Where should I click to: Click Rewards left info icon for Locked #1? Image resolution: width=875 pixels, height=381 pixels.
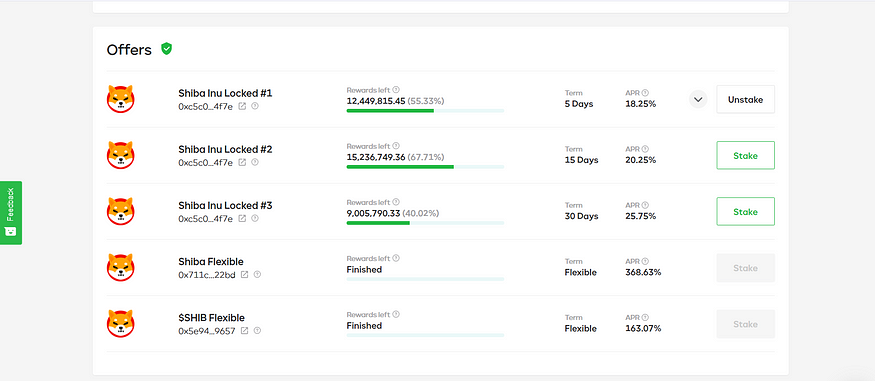click(x=396, y=90)
